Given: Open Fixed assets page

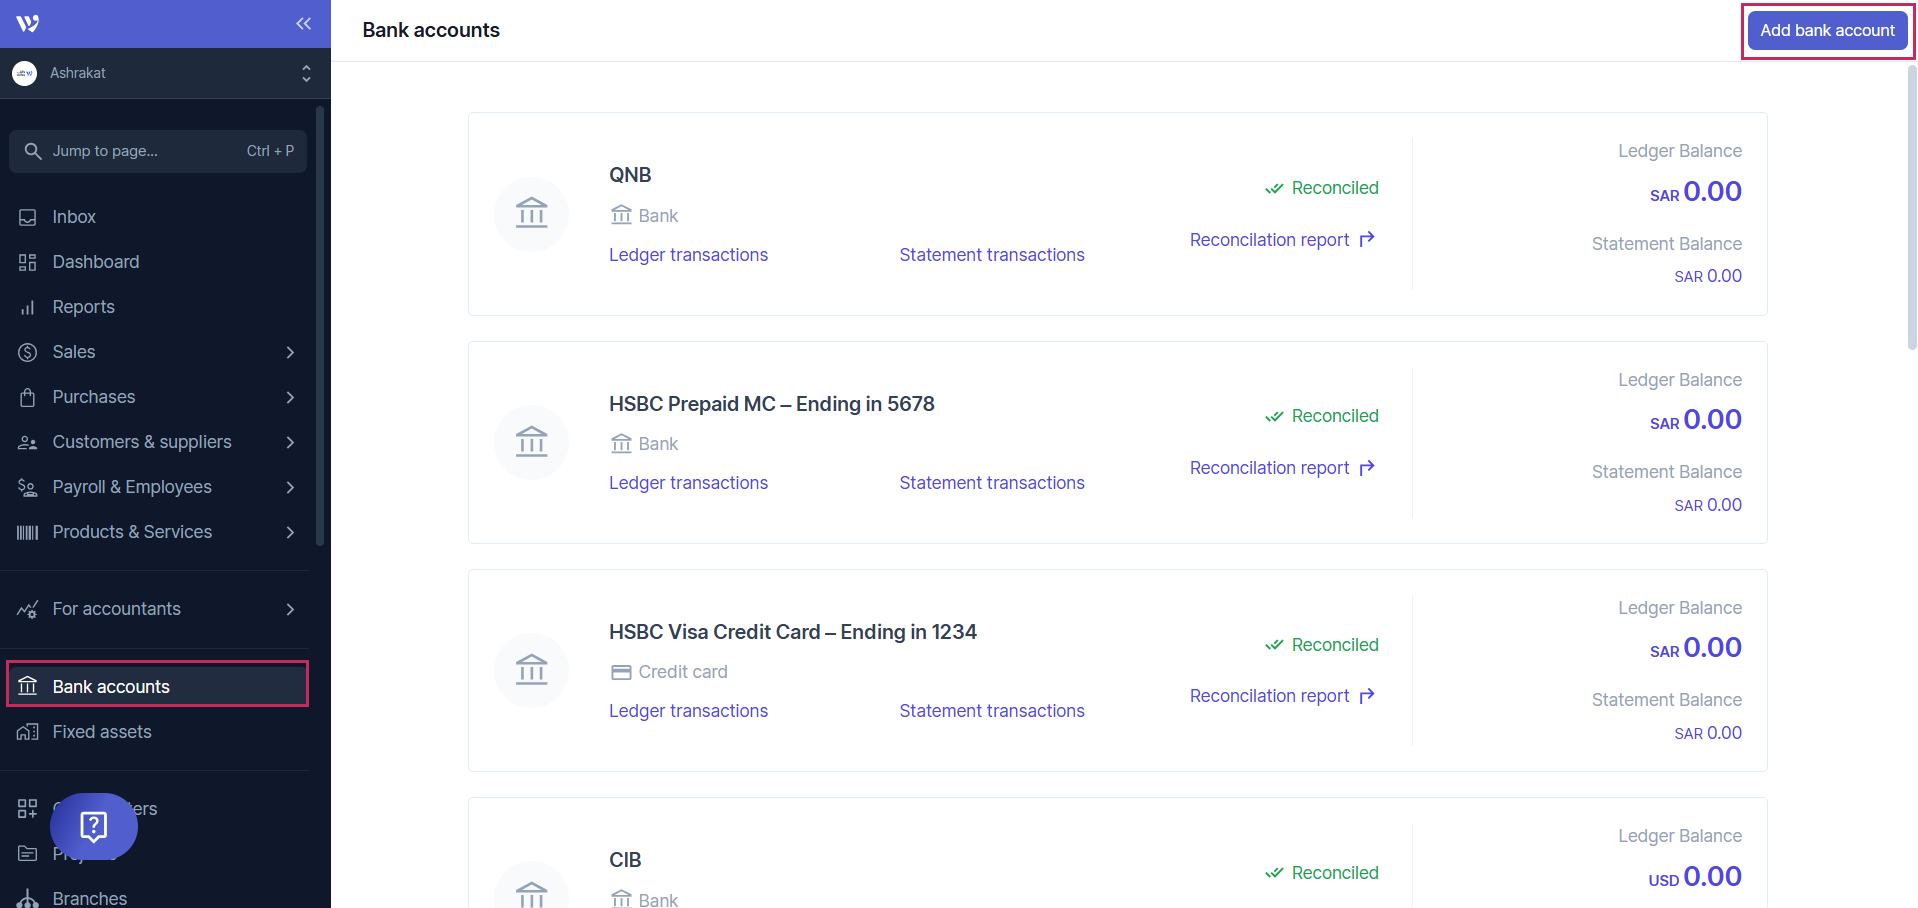Looking at the screenshot, I should [x=102, y=732].
